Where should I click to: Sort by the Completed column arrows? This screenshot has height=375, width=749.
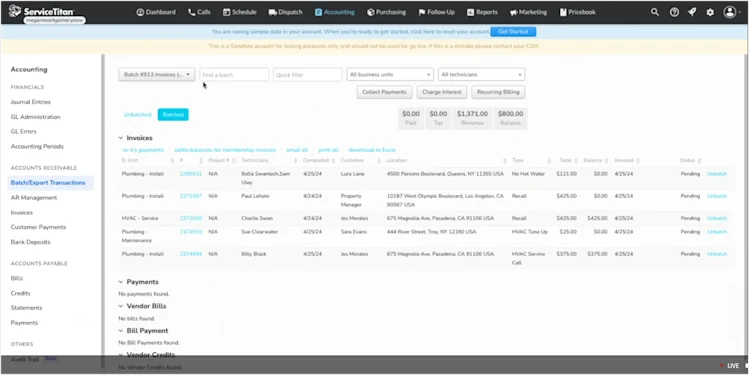coord(333,161)
